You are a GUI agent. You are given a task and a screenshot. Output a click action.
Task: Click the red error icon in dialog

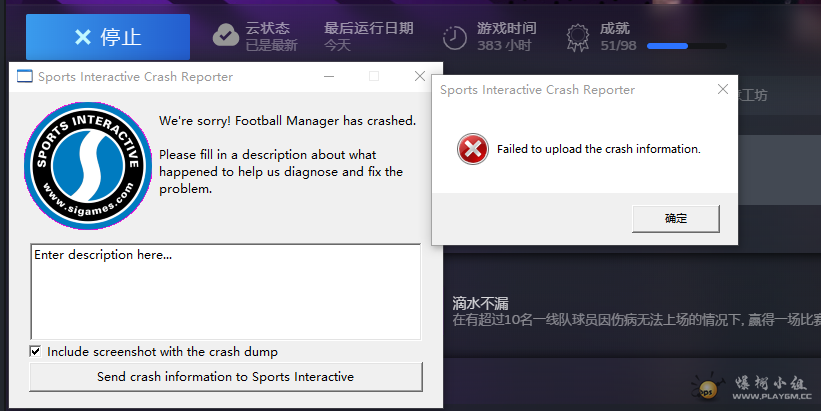[x=471, y=150]
